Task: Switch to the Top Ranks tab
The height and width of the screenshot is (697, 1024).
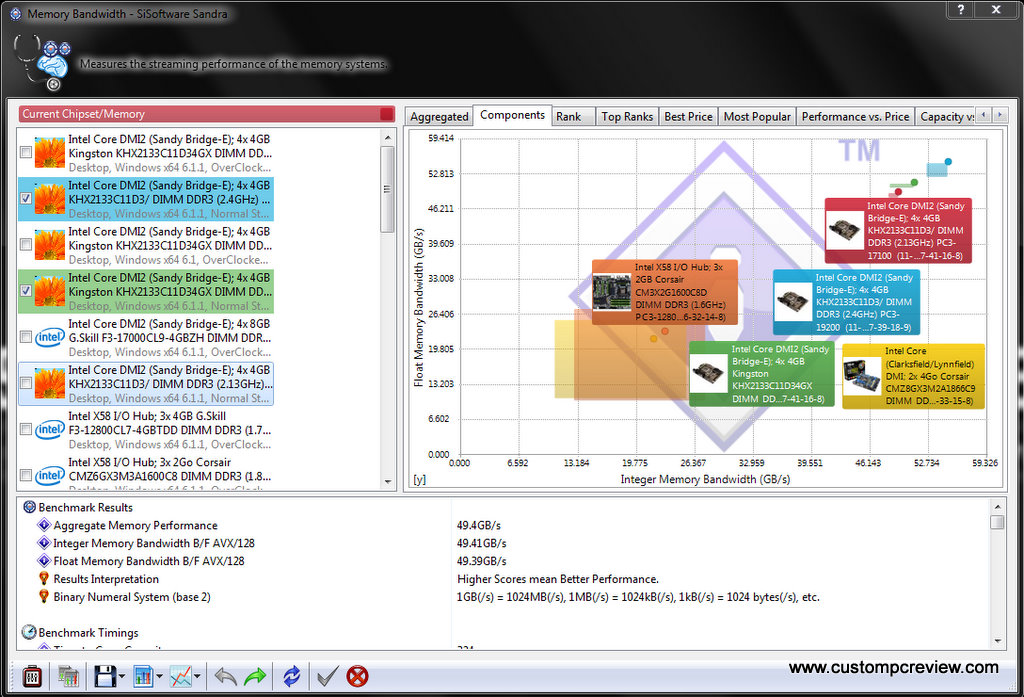Action: point(627,116)
